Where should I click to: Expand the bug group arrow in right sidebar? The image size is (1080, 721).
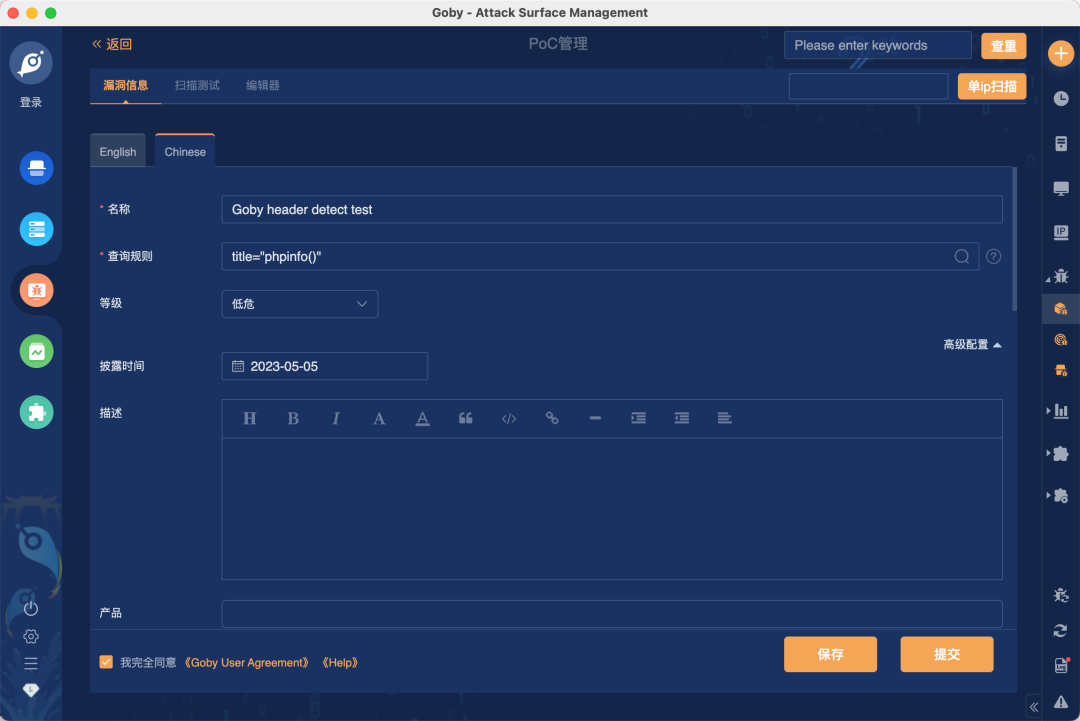pos(1048,279)
